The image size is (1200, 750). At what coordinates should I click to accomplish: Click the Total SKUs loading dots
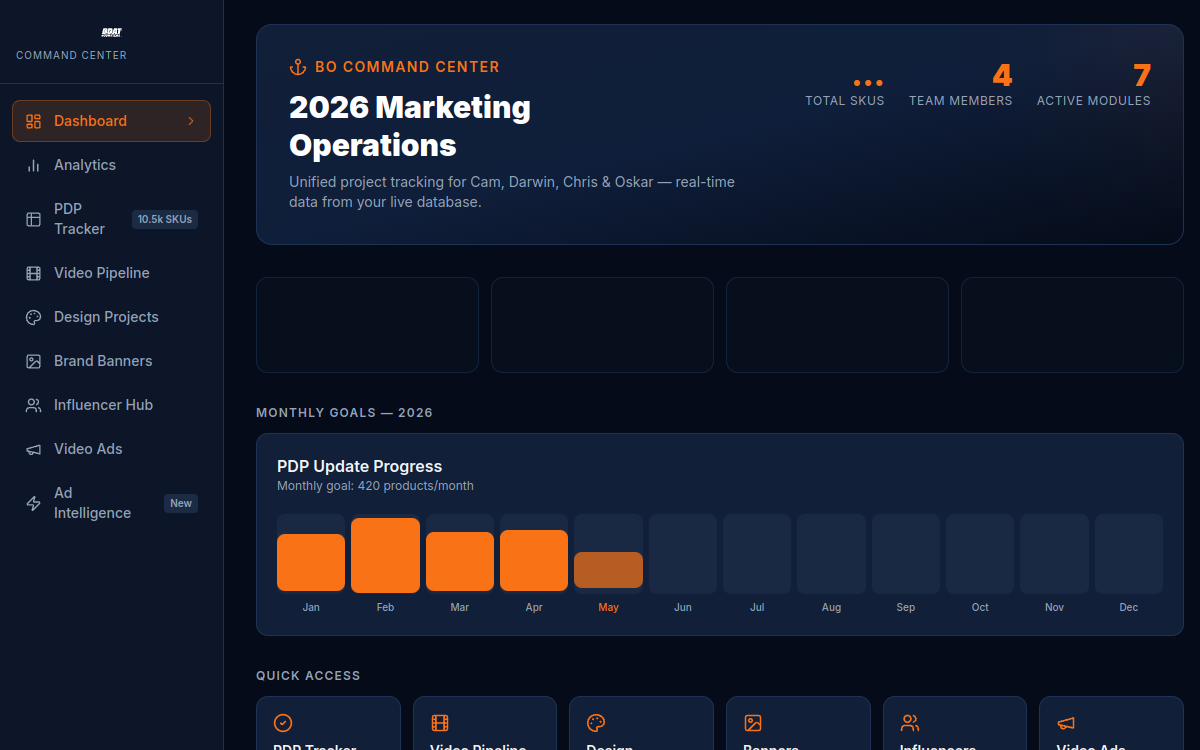(868, 82)
